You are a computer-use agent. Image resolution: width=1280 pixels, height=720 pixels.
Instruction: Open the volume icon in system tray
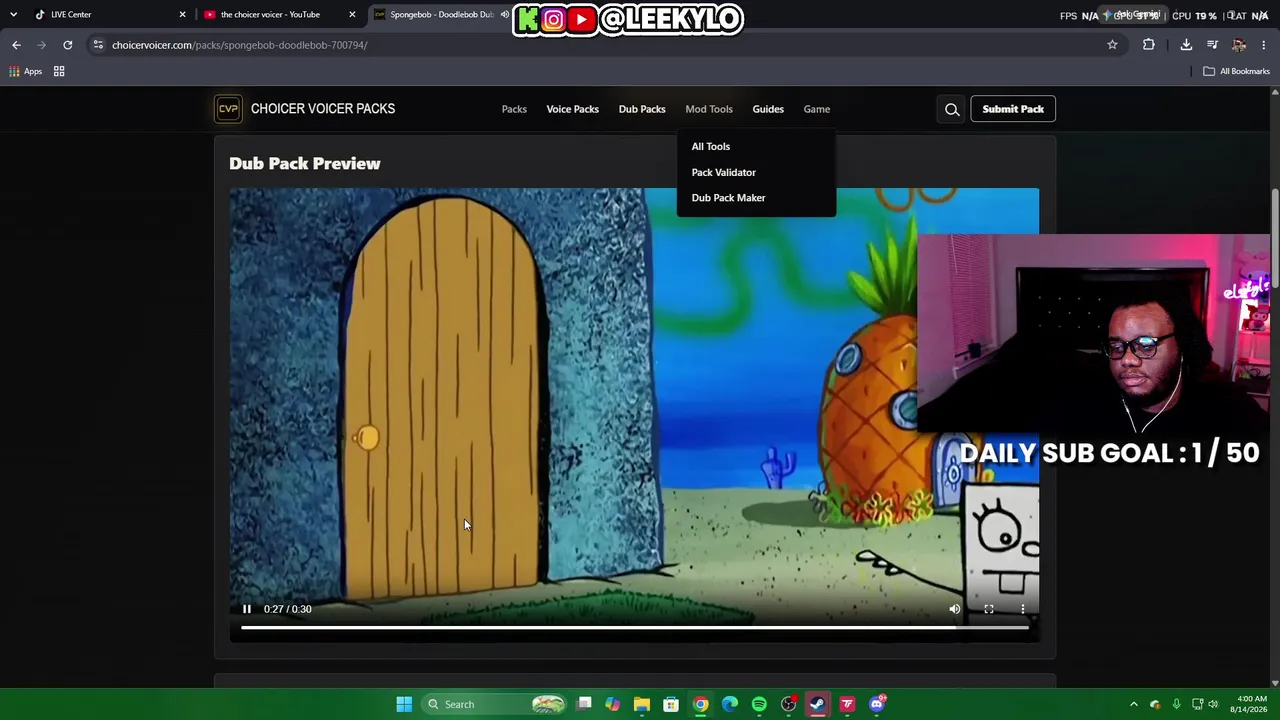(1214, 705)
